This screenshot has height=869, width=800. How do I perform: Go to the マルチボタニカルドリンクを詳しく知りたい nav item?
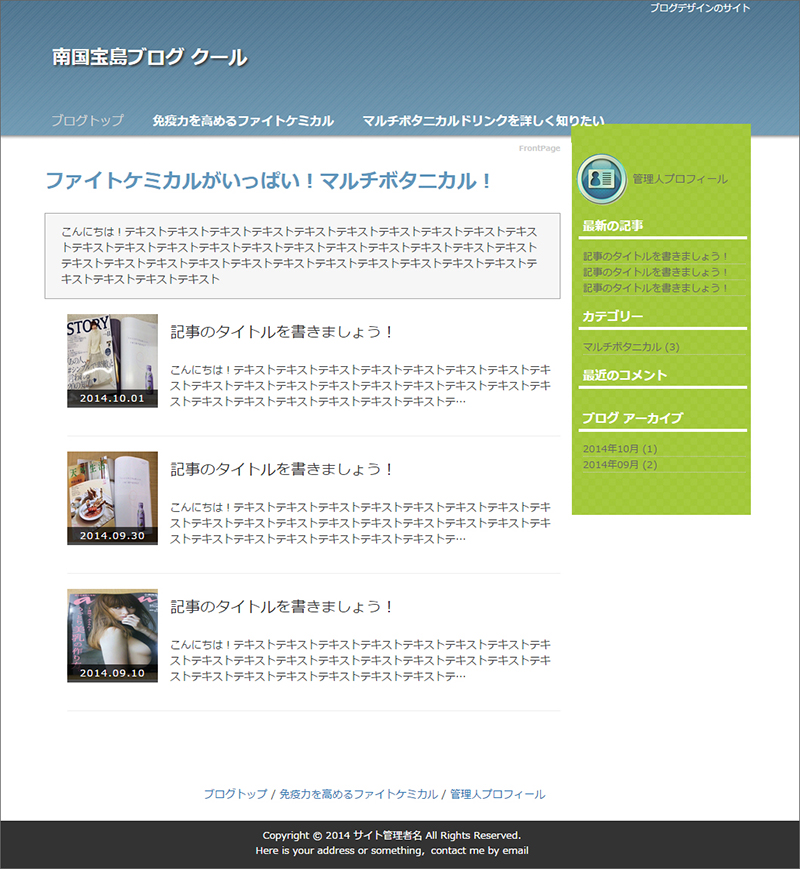483,121
